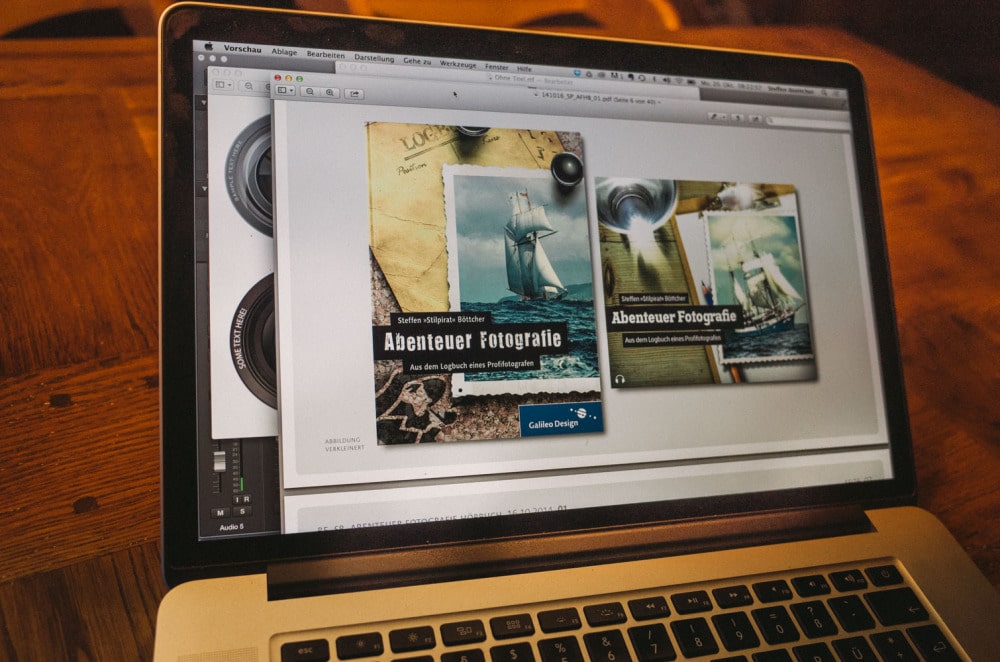
Task: Click the lower lens image in background window
Action: coord(253,342)
